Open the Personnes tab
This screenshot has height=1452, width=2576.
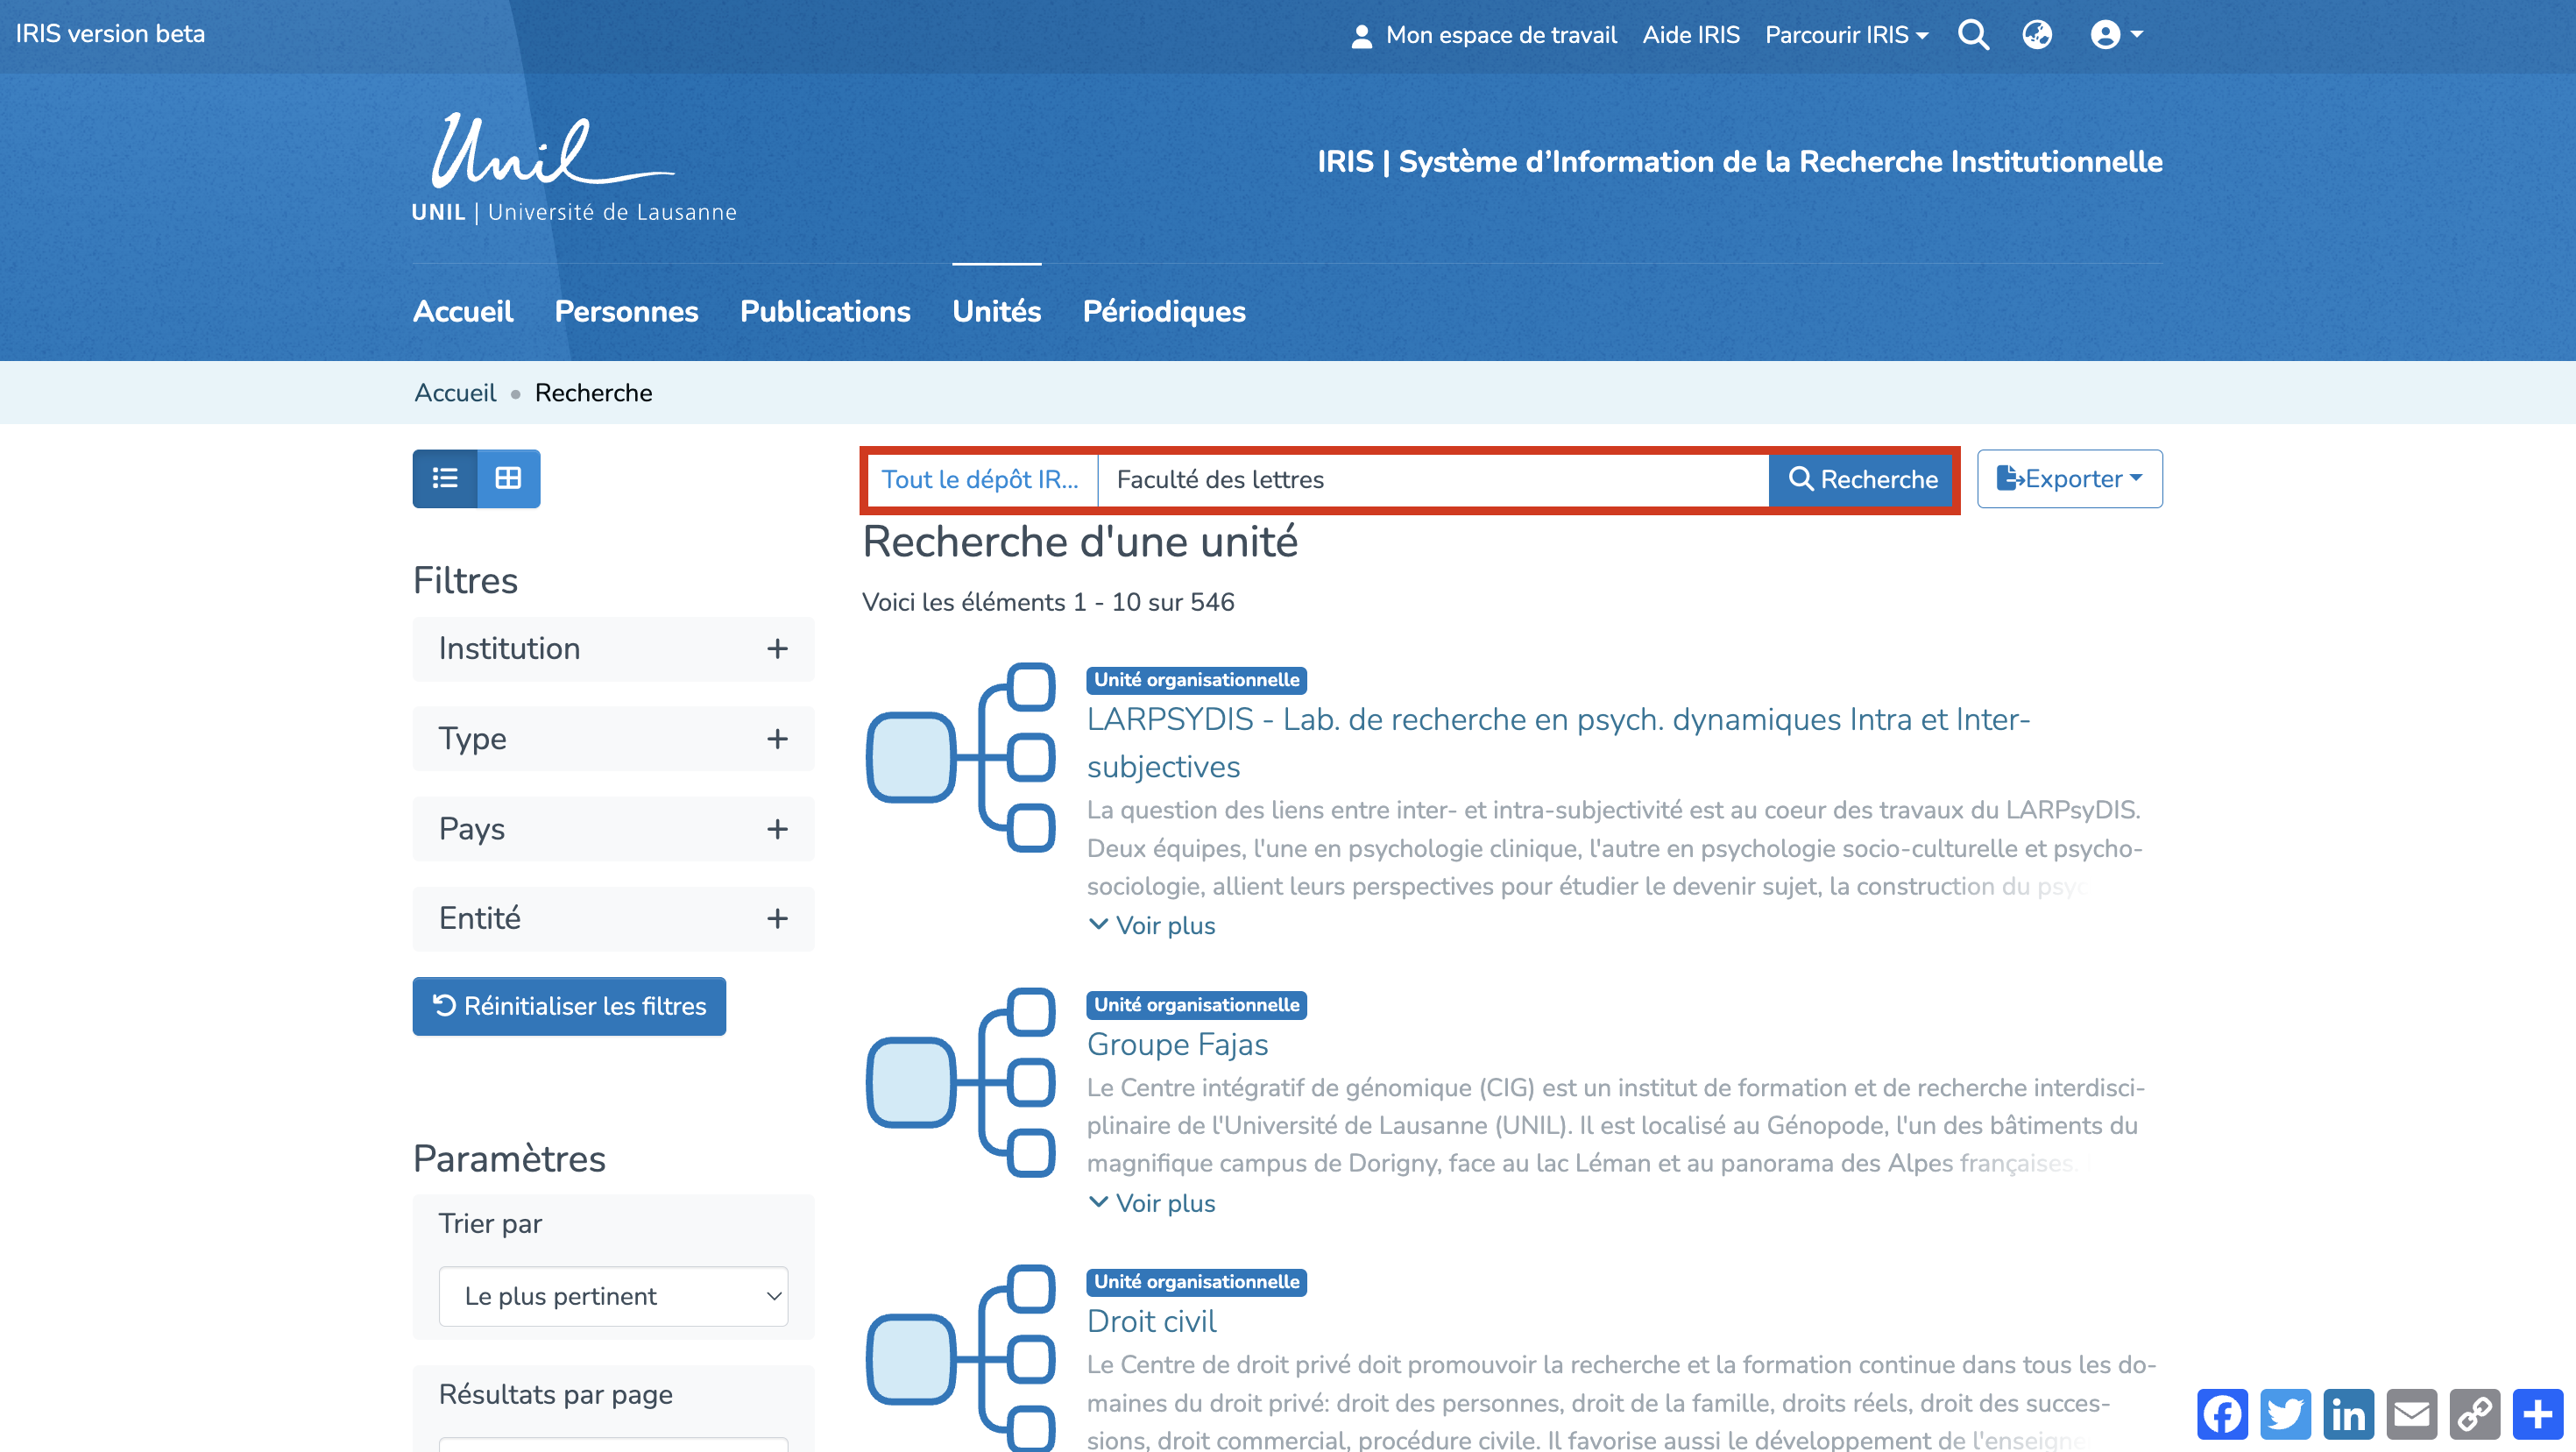pos(626,311)
